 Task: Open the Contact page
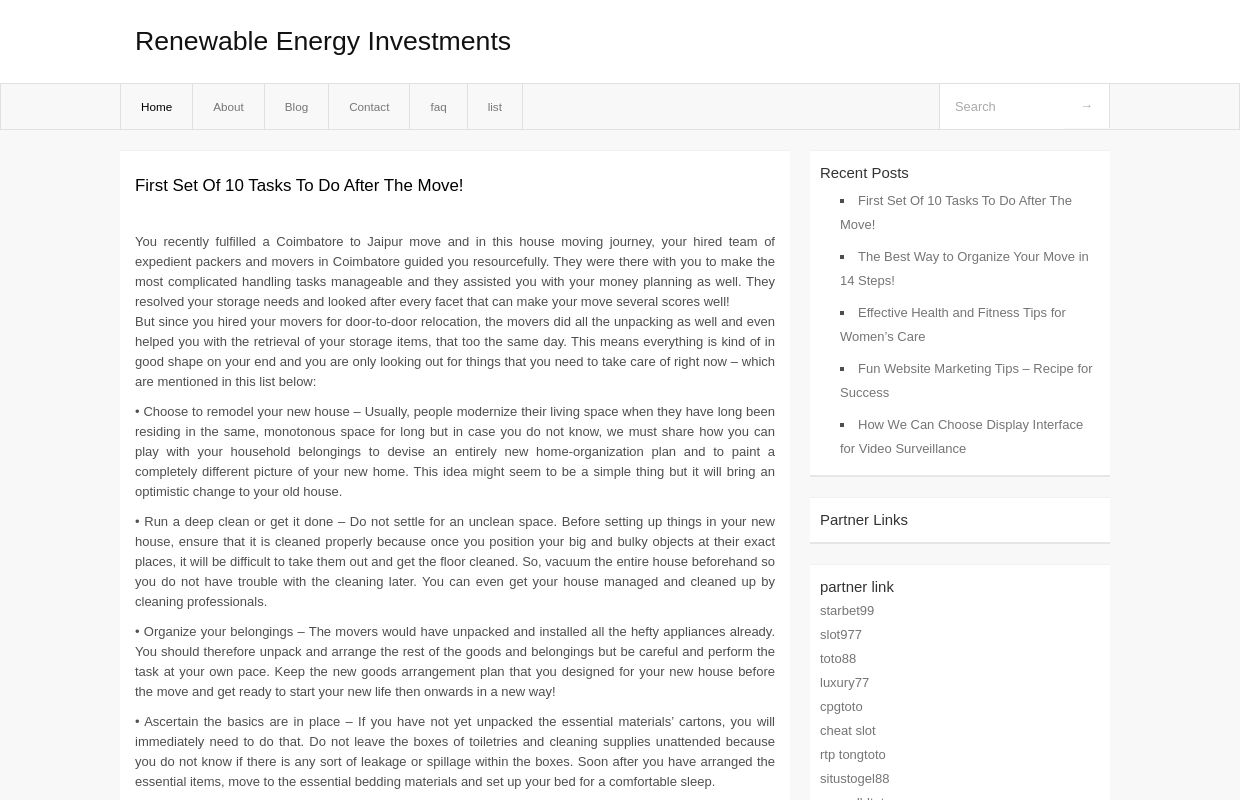click(x=369, y=106)
